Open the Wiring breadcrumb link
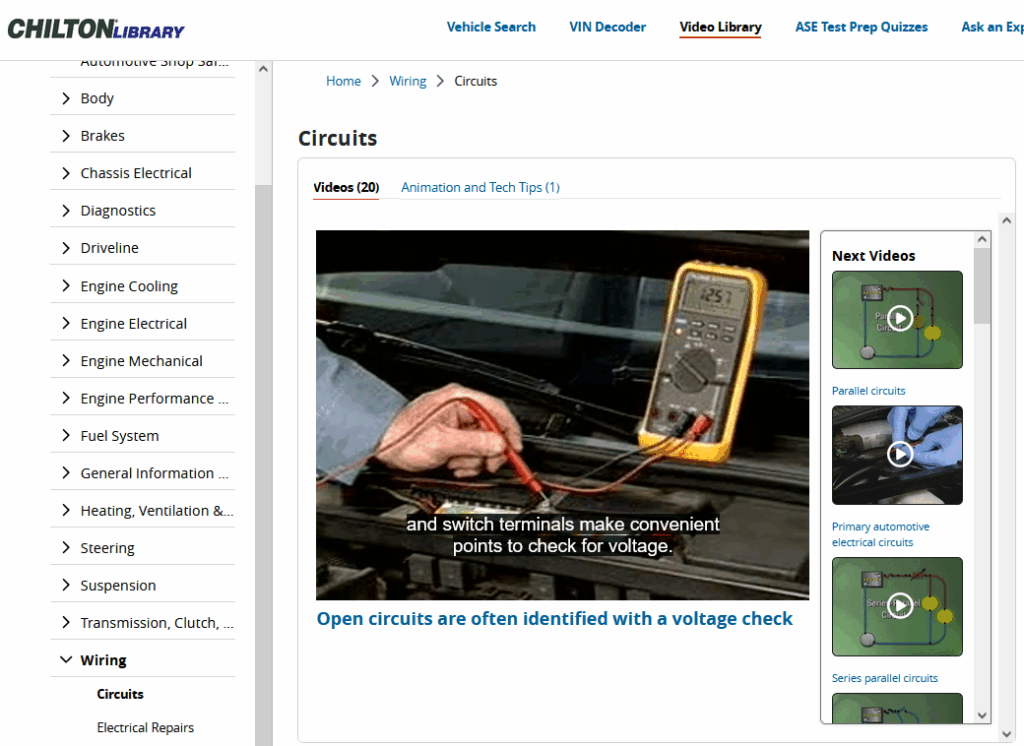The height and width of the screenshot is (746, 1024). pyautogui.click(x=408, y=81)
